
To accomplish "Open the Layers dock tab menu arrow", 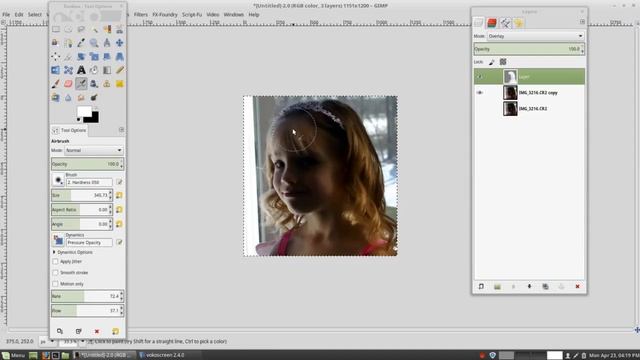I will click(x=582, y=22).
